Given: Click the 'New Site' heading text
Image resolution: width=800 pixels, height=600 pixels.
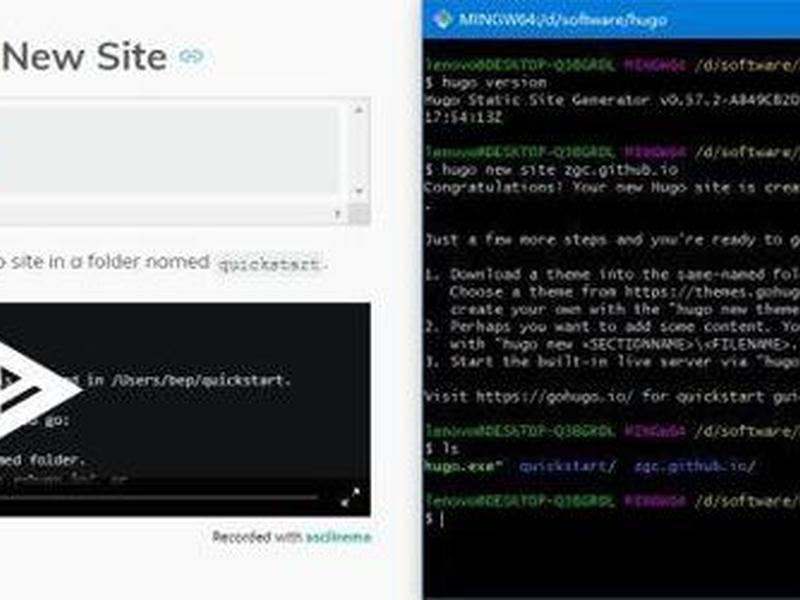Looking at the screenshot, I should 84,56.
